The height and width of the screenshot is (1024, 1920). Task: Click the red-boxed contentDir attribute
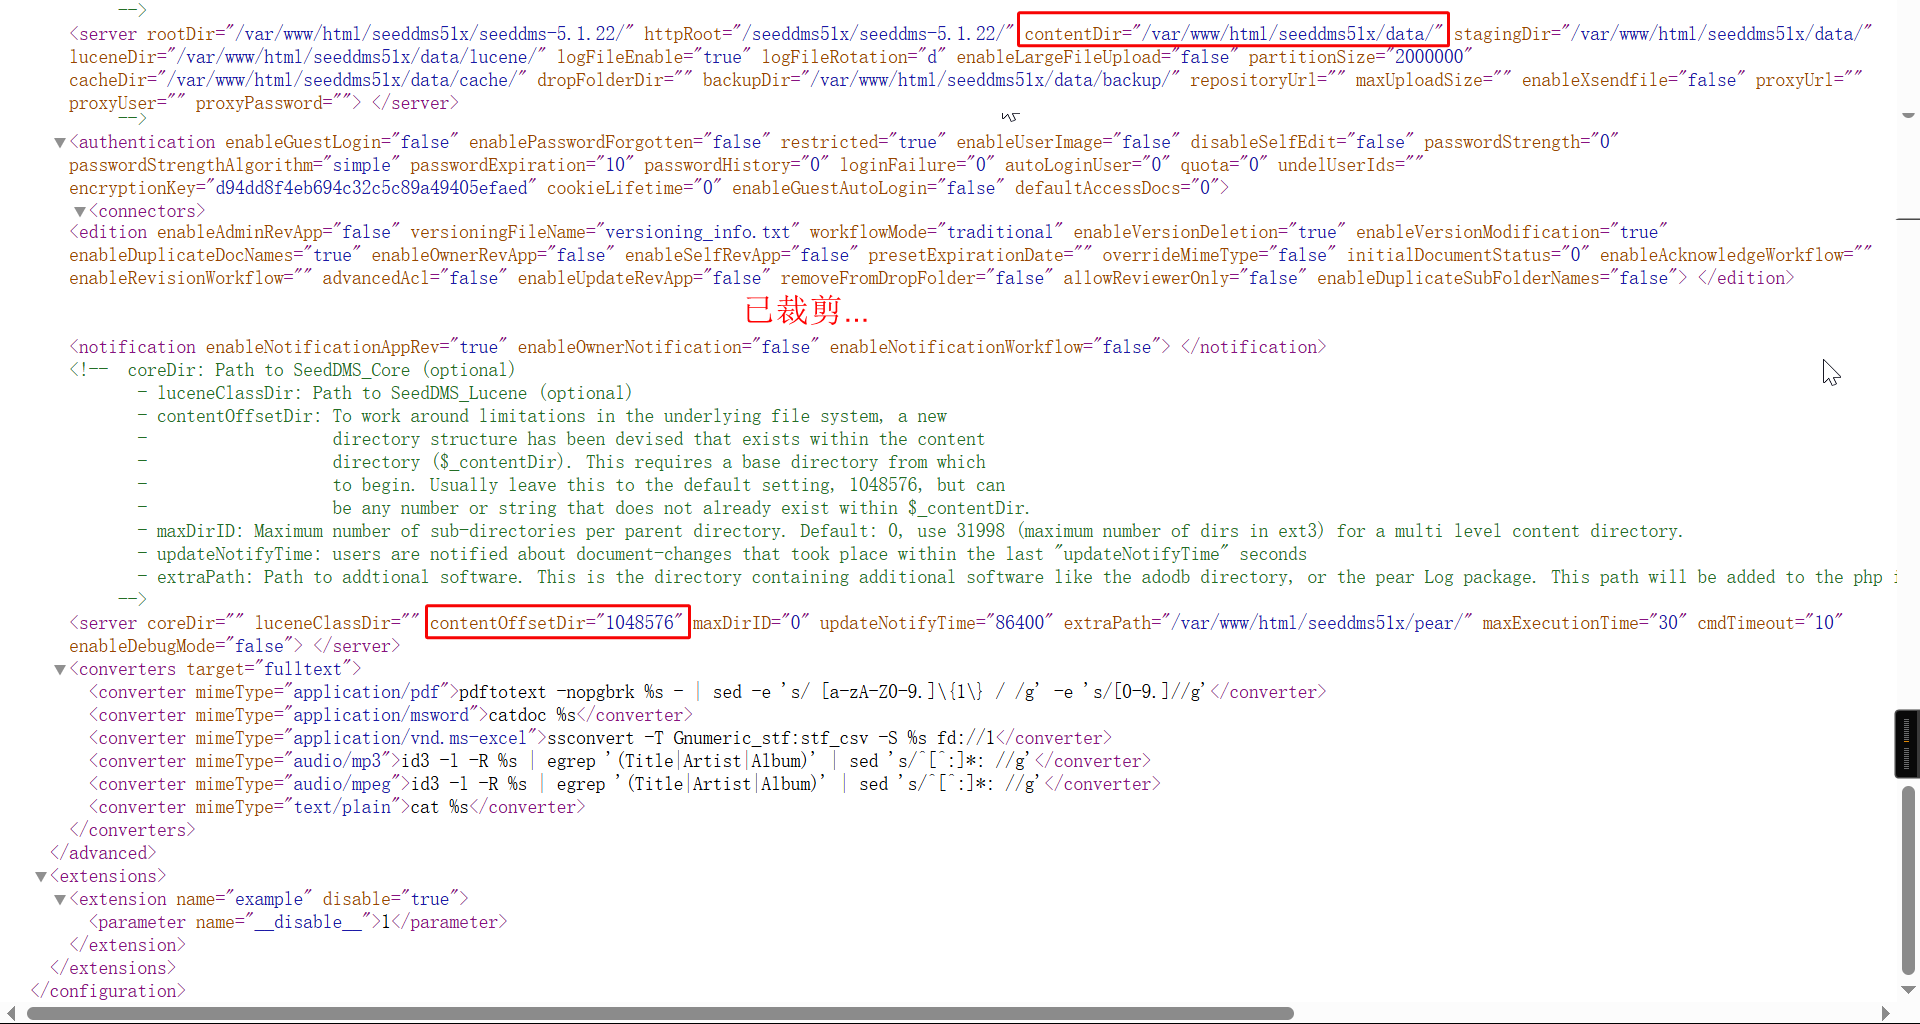(x=1233, y=34)
